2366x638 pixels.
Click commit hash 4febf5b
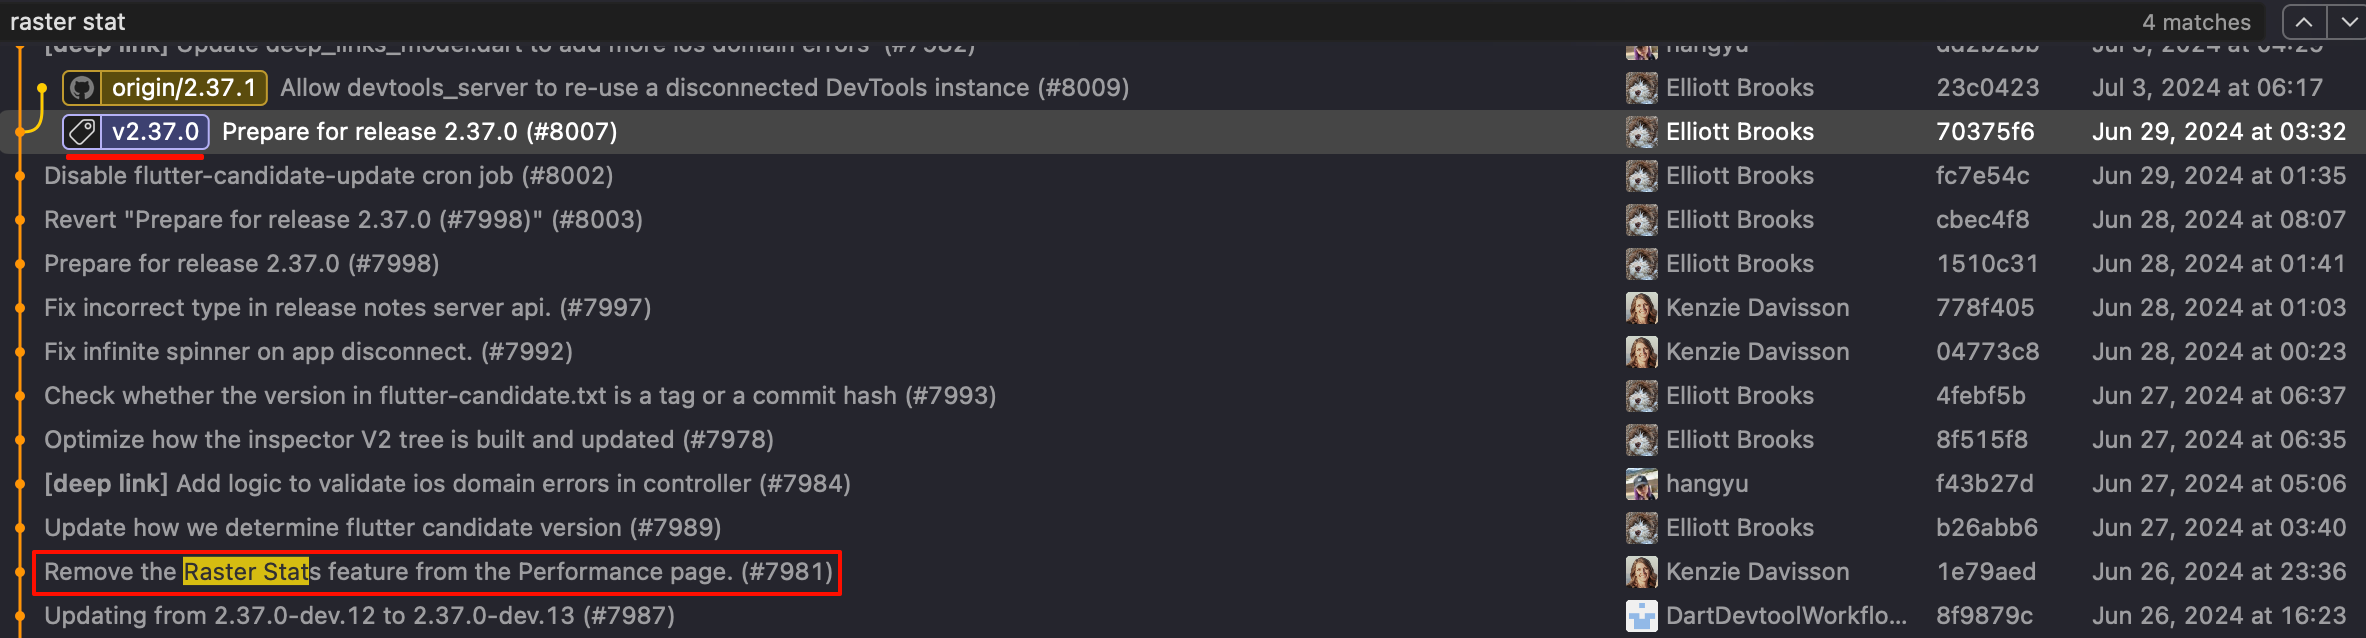1980,396
